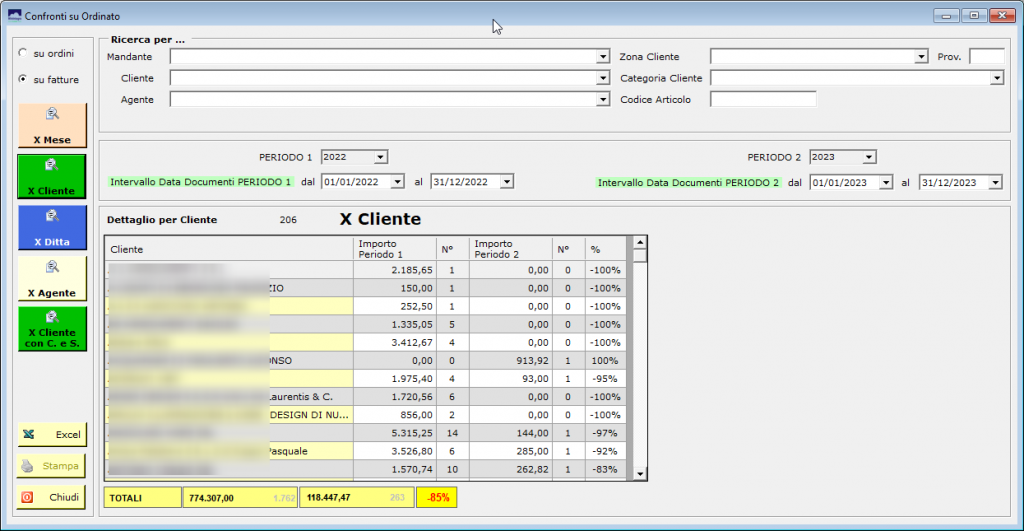Image resolution: width=1024 pixels, height=531 pixels.
Task: Click the cell with value 285,00
Action: (511, 451)
